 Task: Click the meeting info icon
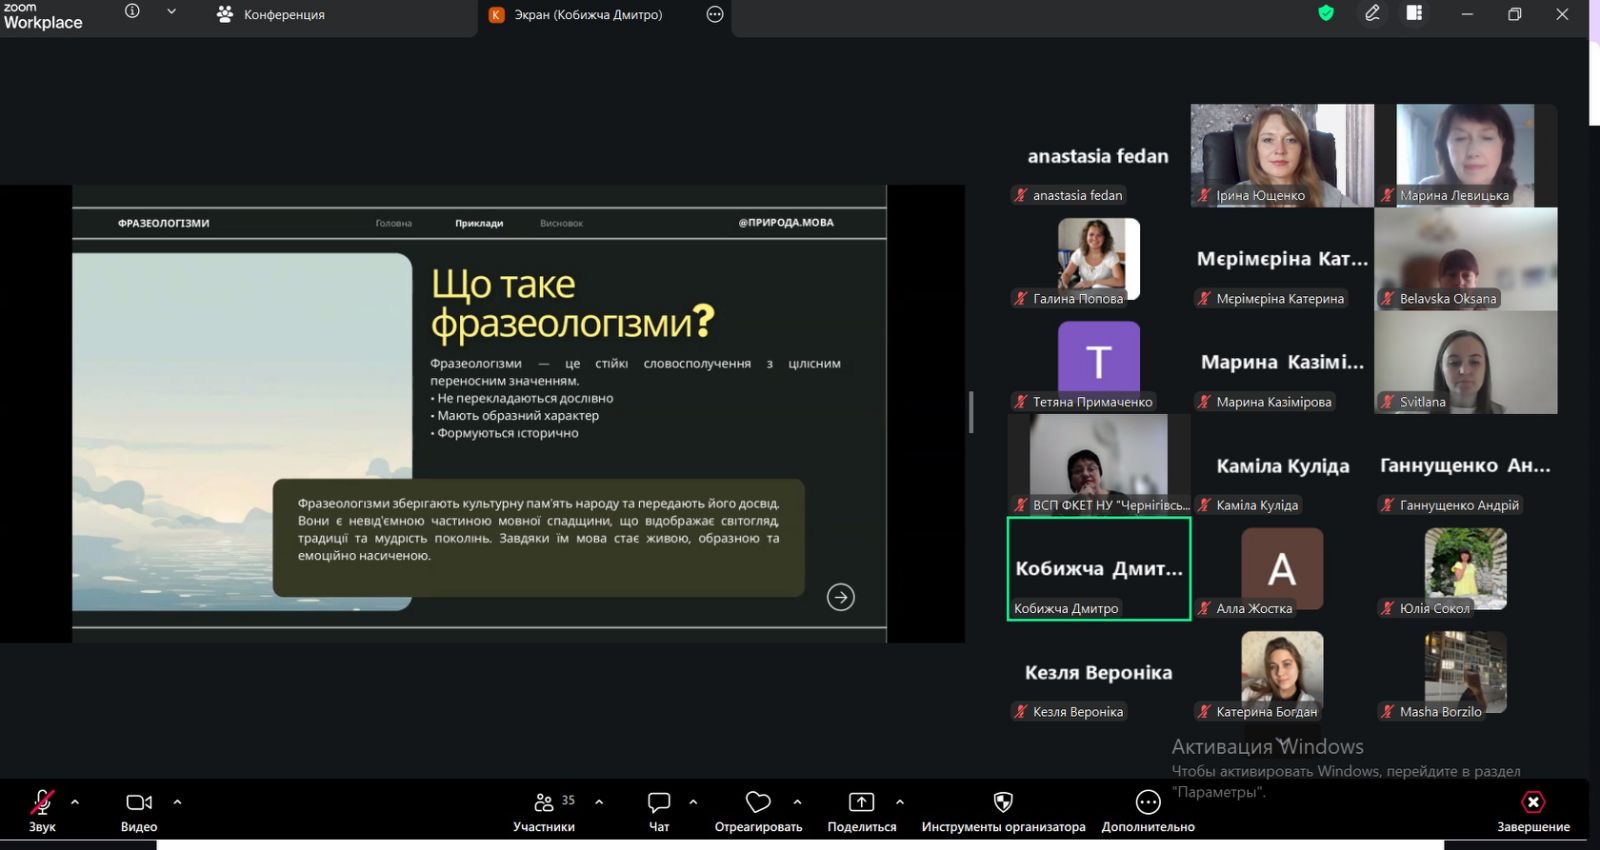(132, 12)
